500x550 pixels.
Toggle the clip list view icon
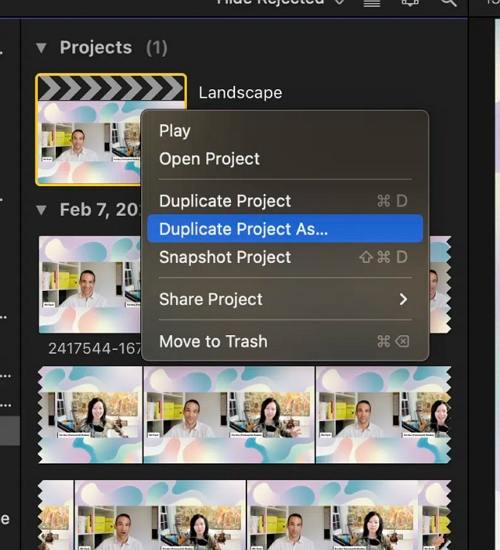372,3
